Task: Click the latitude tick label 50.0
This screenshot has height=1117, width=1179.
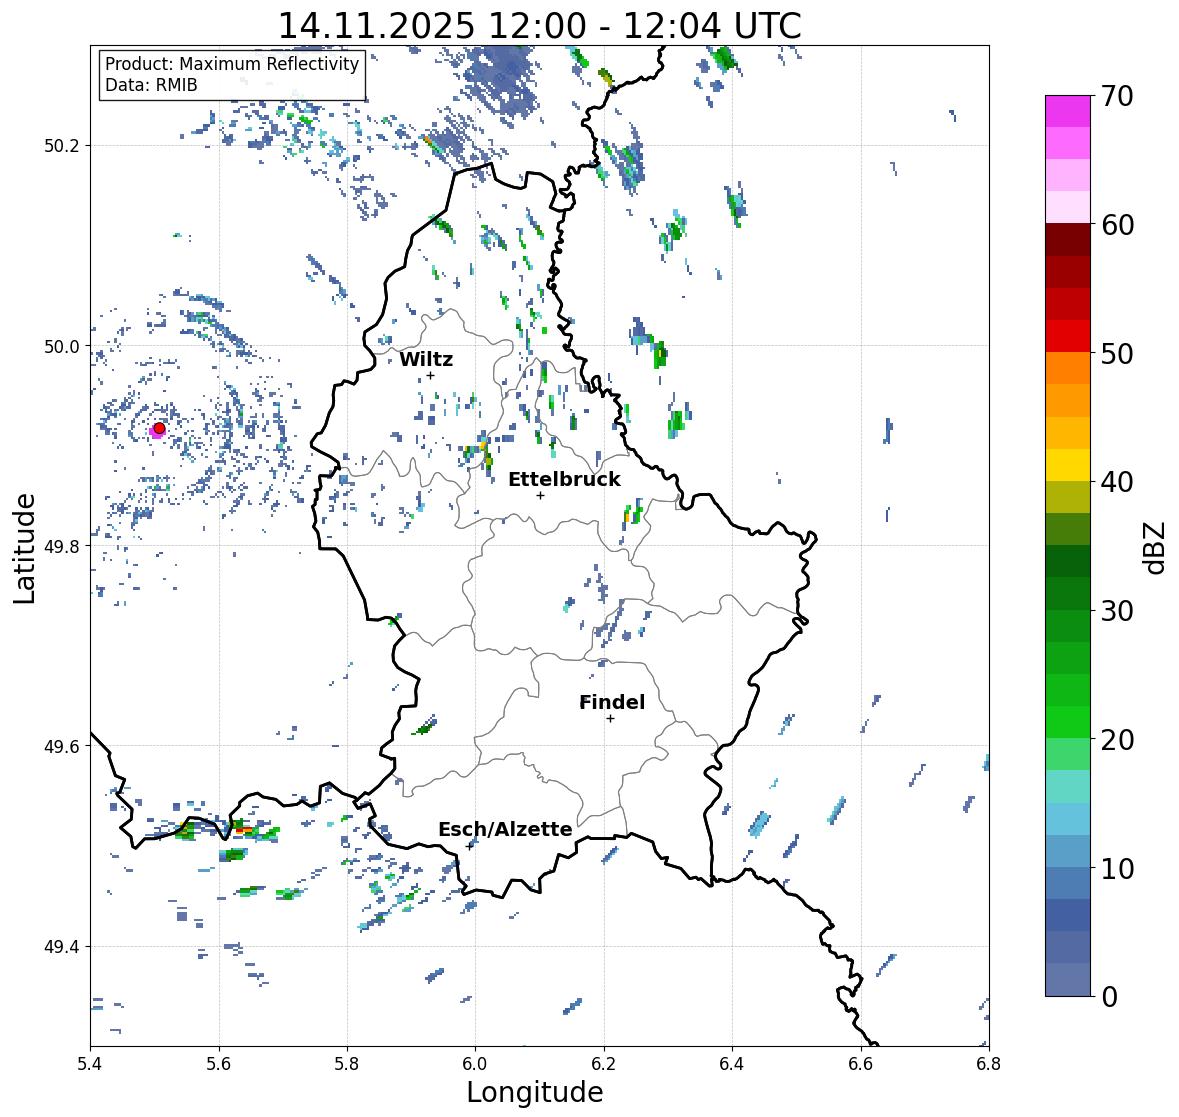Action: point(62,347)
